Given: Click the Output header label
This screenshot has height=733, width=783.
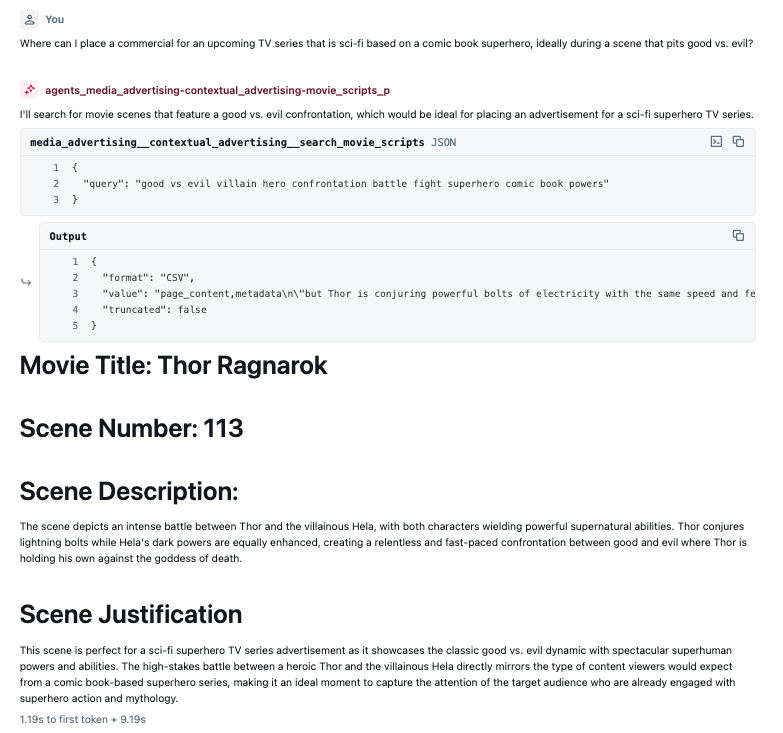Looking at the screenshot, I should click(x=68, y=236).
